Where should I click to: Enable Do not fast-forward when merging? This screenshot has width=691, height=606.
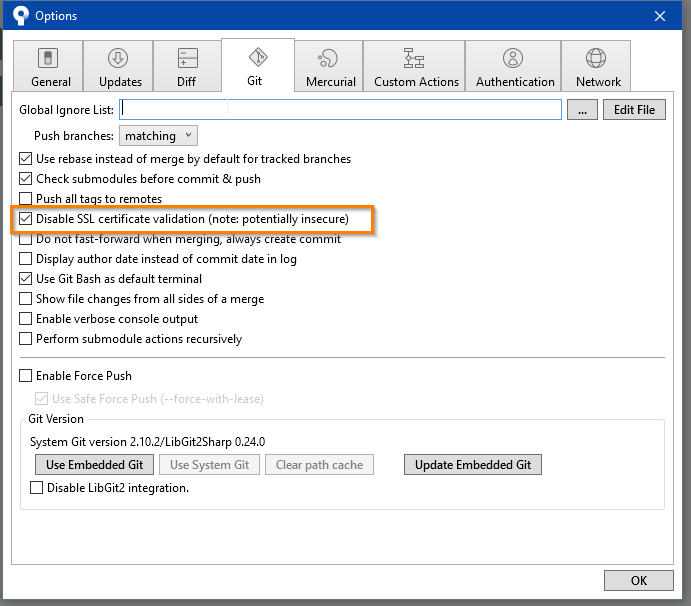26,239
